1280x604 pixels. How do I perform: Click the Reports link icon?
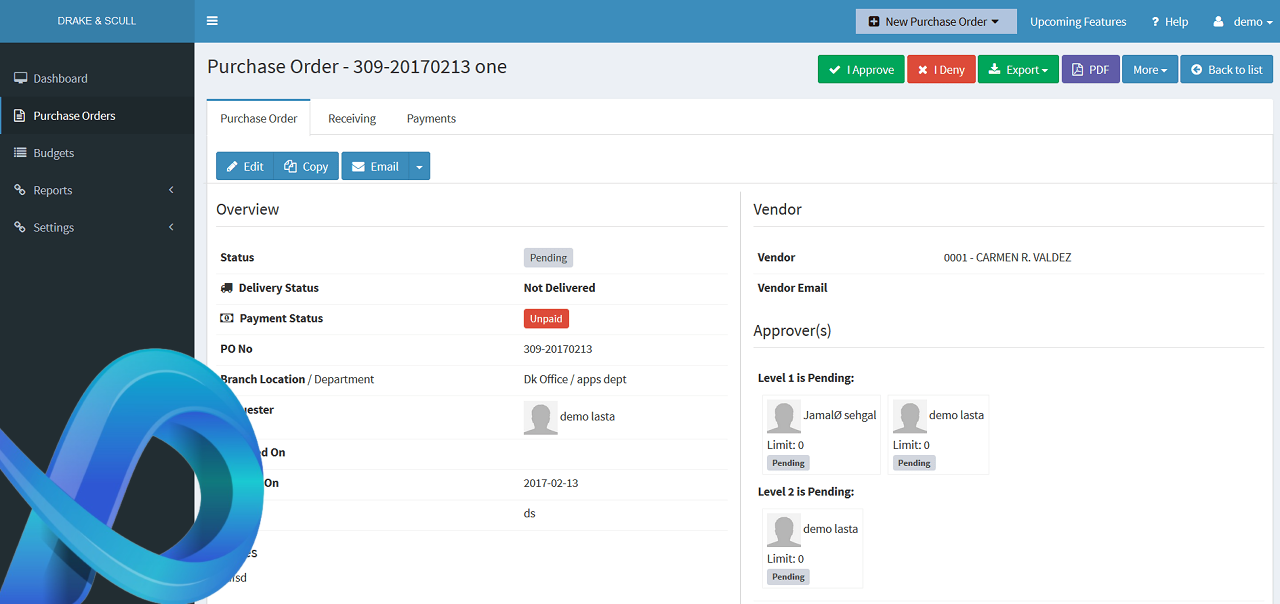(20, 190)
